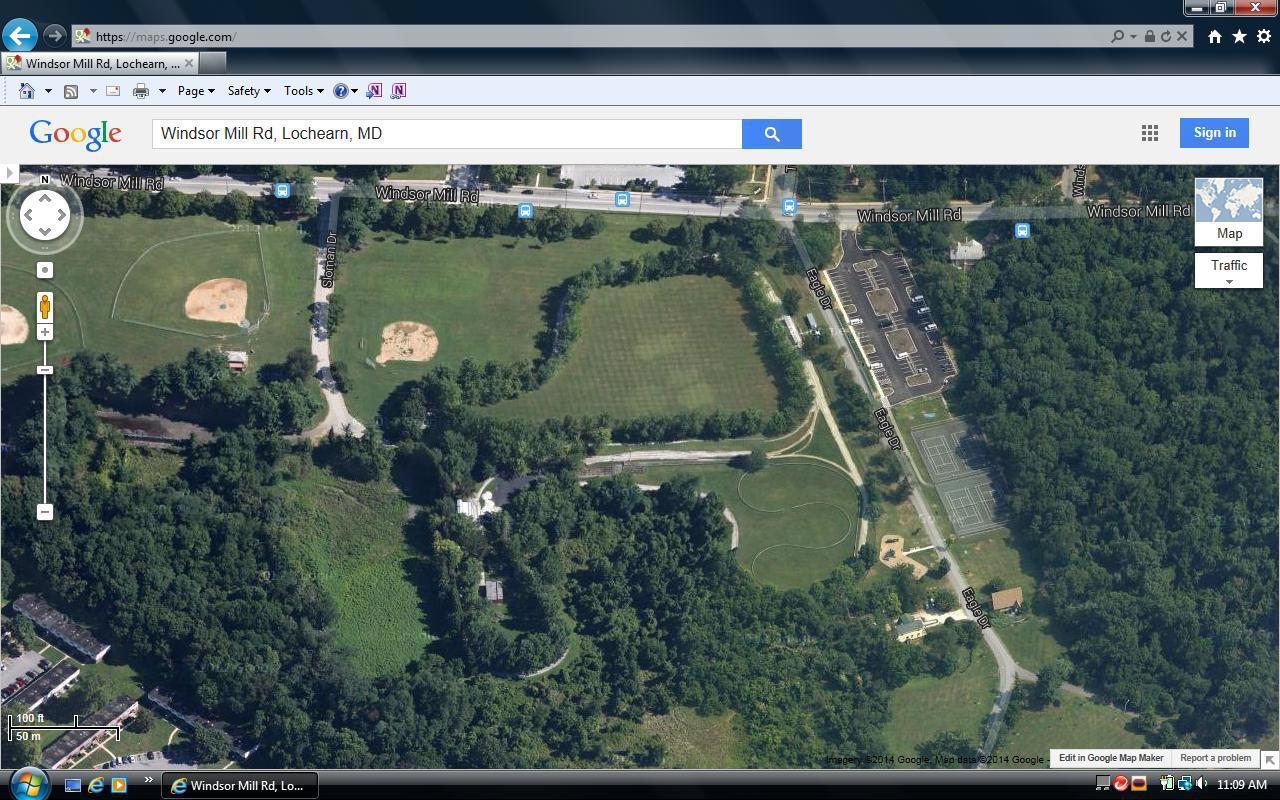The image size is (1280, 800).
Task: Click the zoom out minus button
Action: (x=45, y=512)
